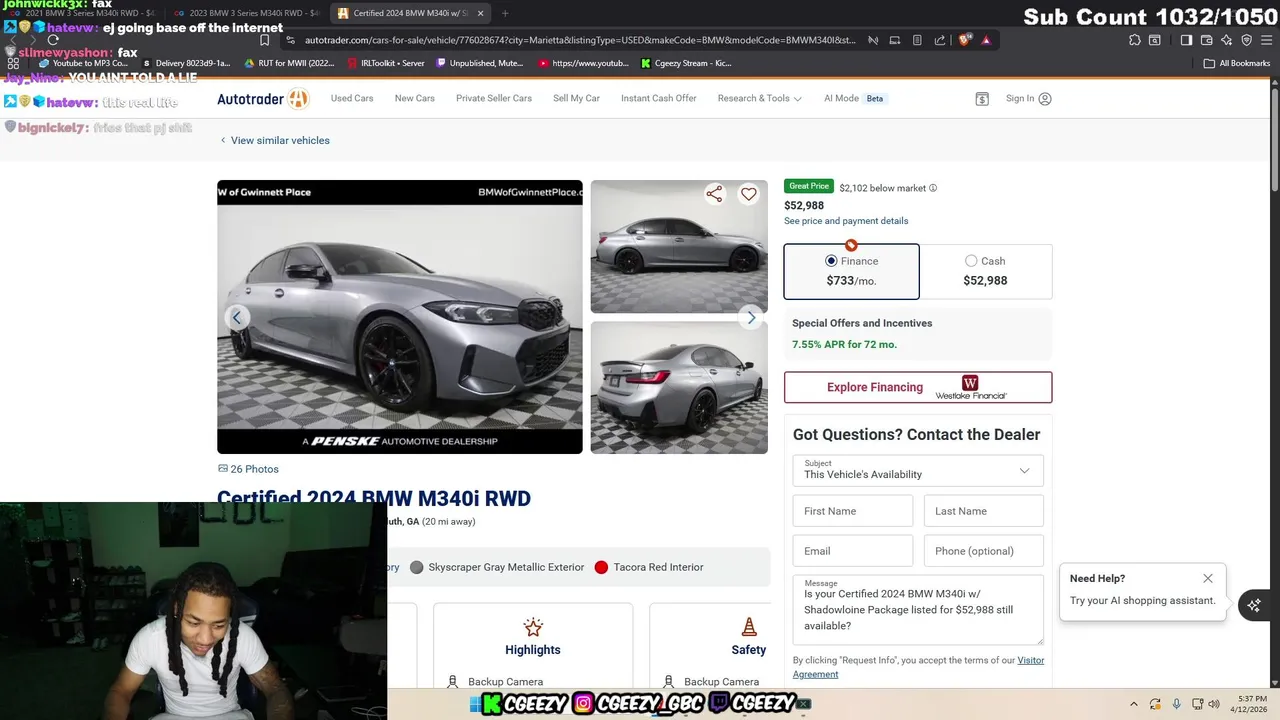Viewport: 1280px width, 720px height.
Task: Go to next photo arrow
Action: coord(751,317)
